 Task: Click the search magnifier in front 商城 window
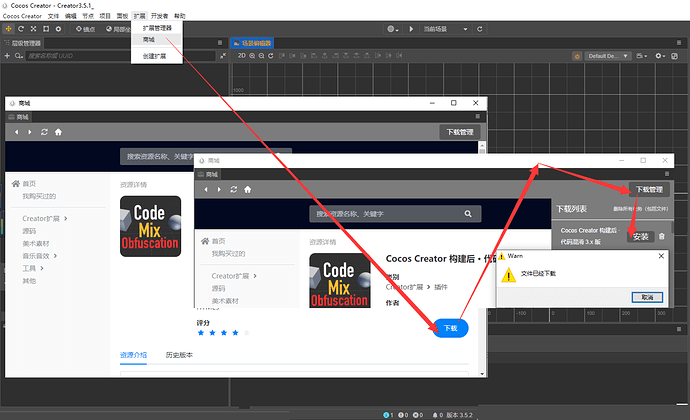click(x=468, y=214)
